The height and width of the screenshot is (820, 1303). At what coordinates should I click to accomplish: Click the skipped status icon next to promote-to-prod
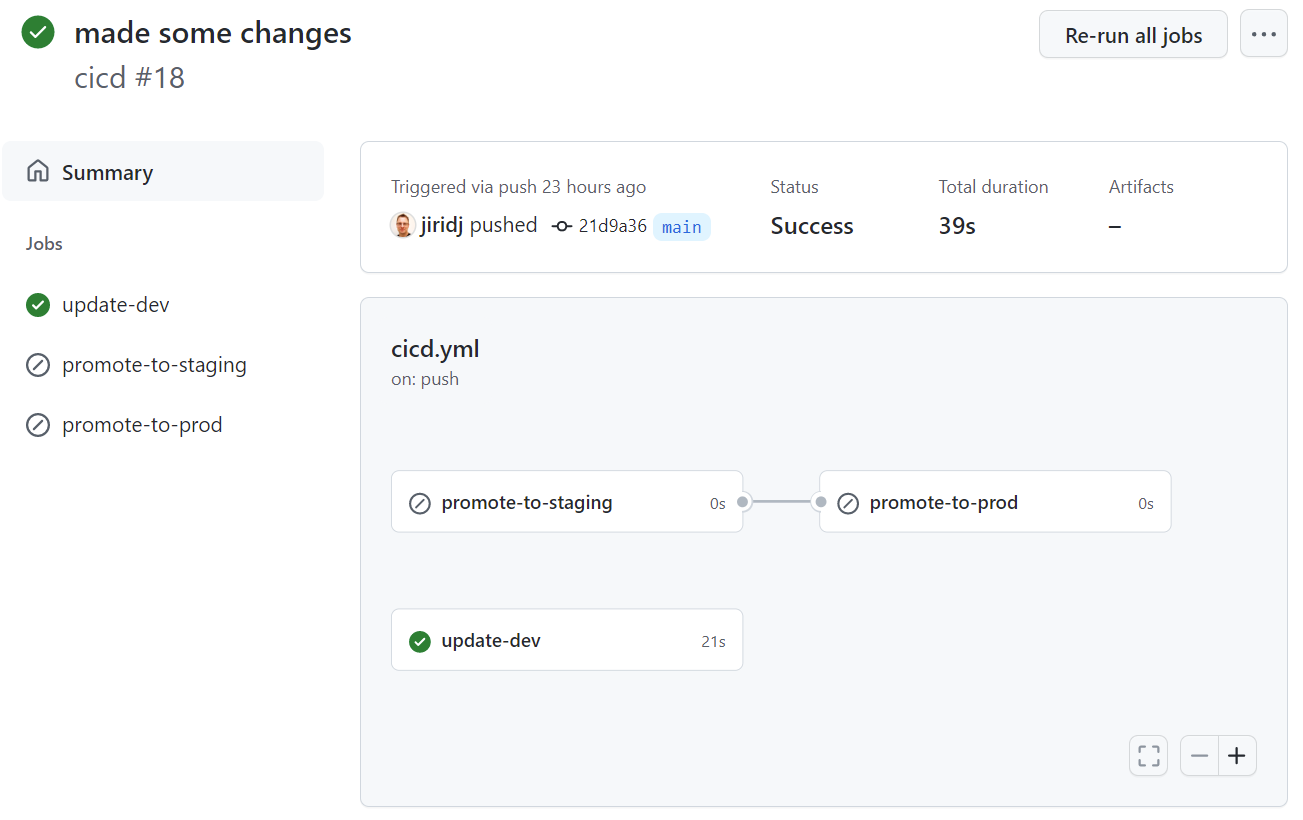[x=37, y=424]
